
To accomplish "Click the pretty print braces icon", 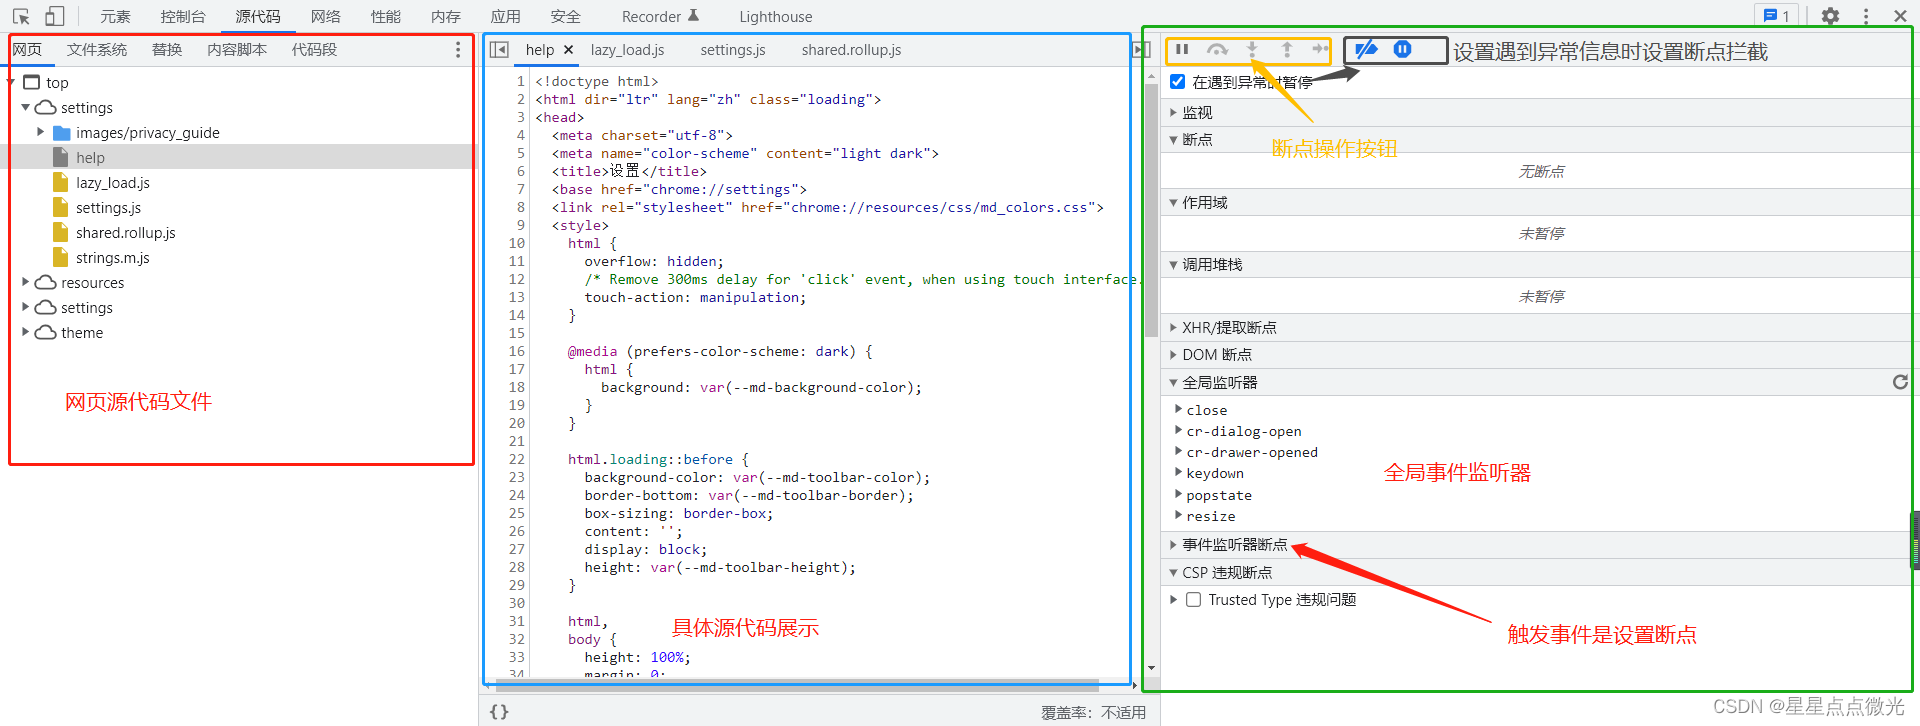I will click(499, 712).
